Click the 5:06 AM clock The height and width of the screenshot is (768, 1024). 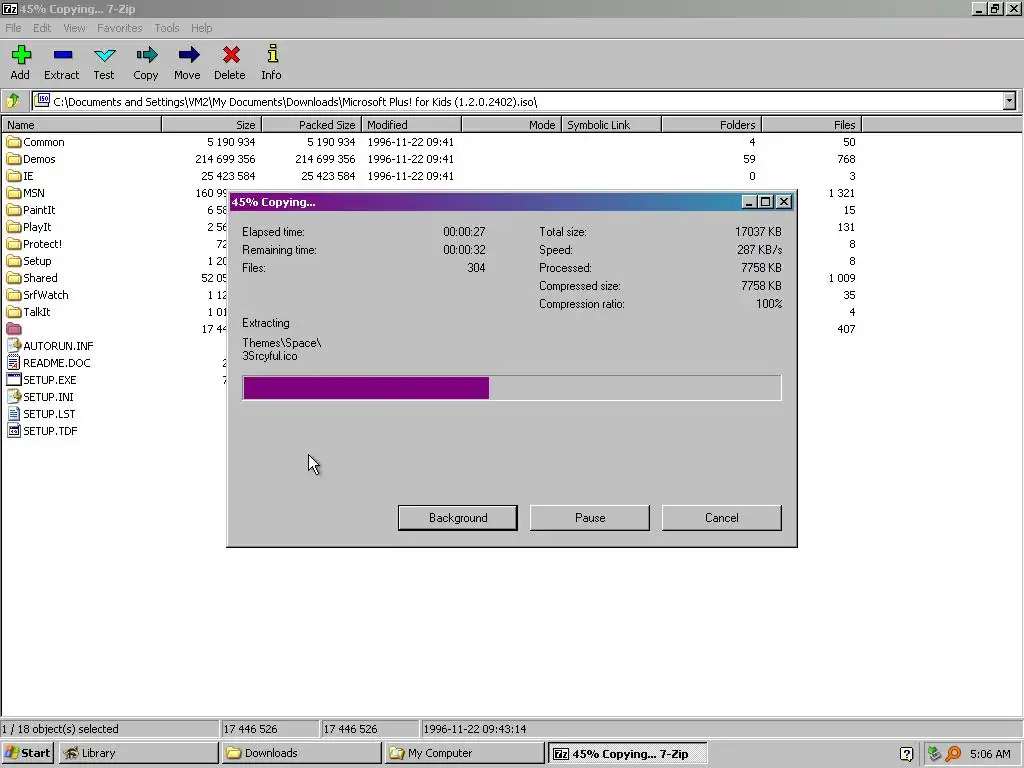[990, 754]
